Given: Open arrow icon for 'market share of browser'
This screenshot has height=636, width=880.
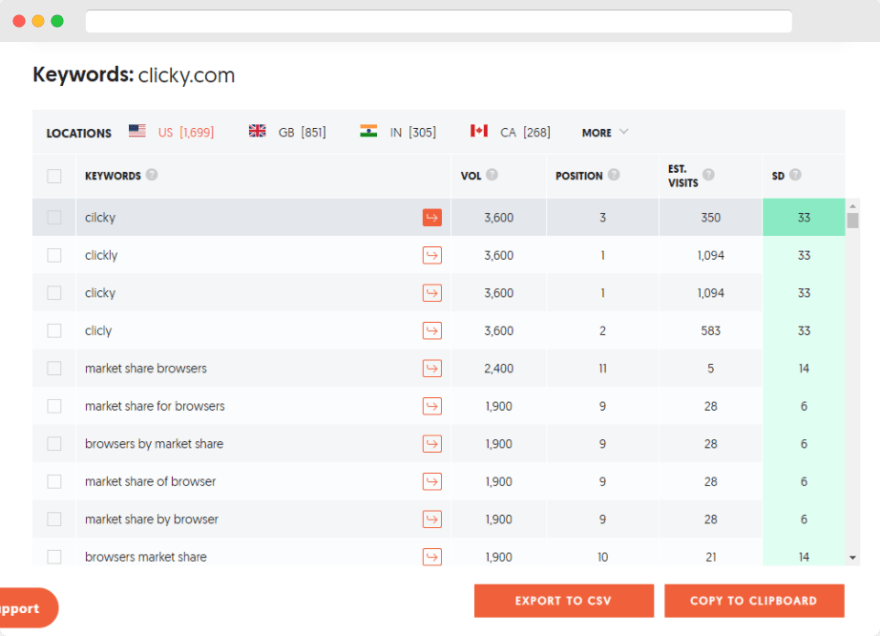Looking at the screenshot, I should tap(432, 482).
